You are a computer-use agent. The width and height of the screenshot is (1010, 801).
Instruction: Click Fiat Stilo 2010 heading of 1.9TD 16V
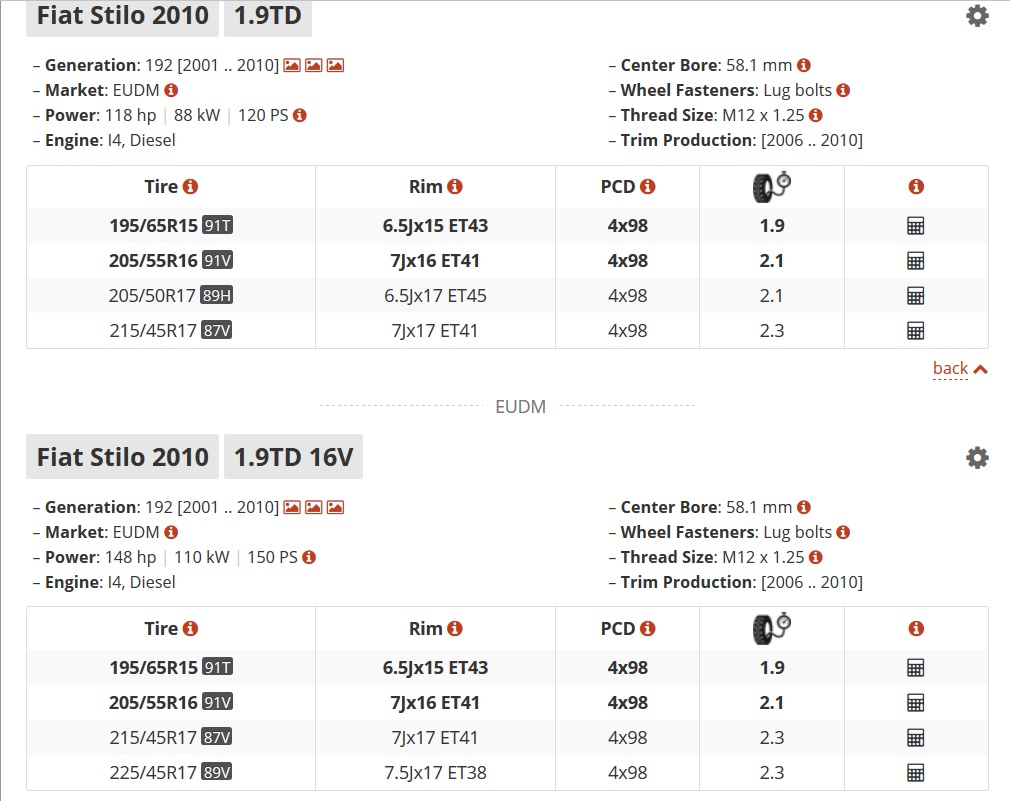pos(123,457)
